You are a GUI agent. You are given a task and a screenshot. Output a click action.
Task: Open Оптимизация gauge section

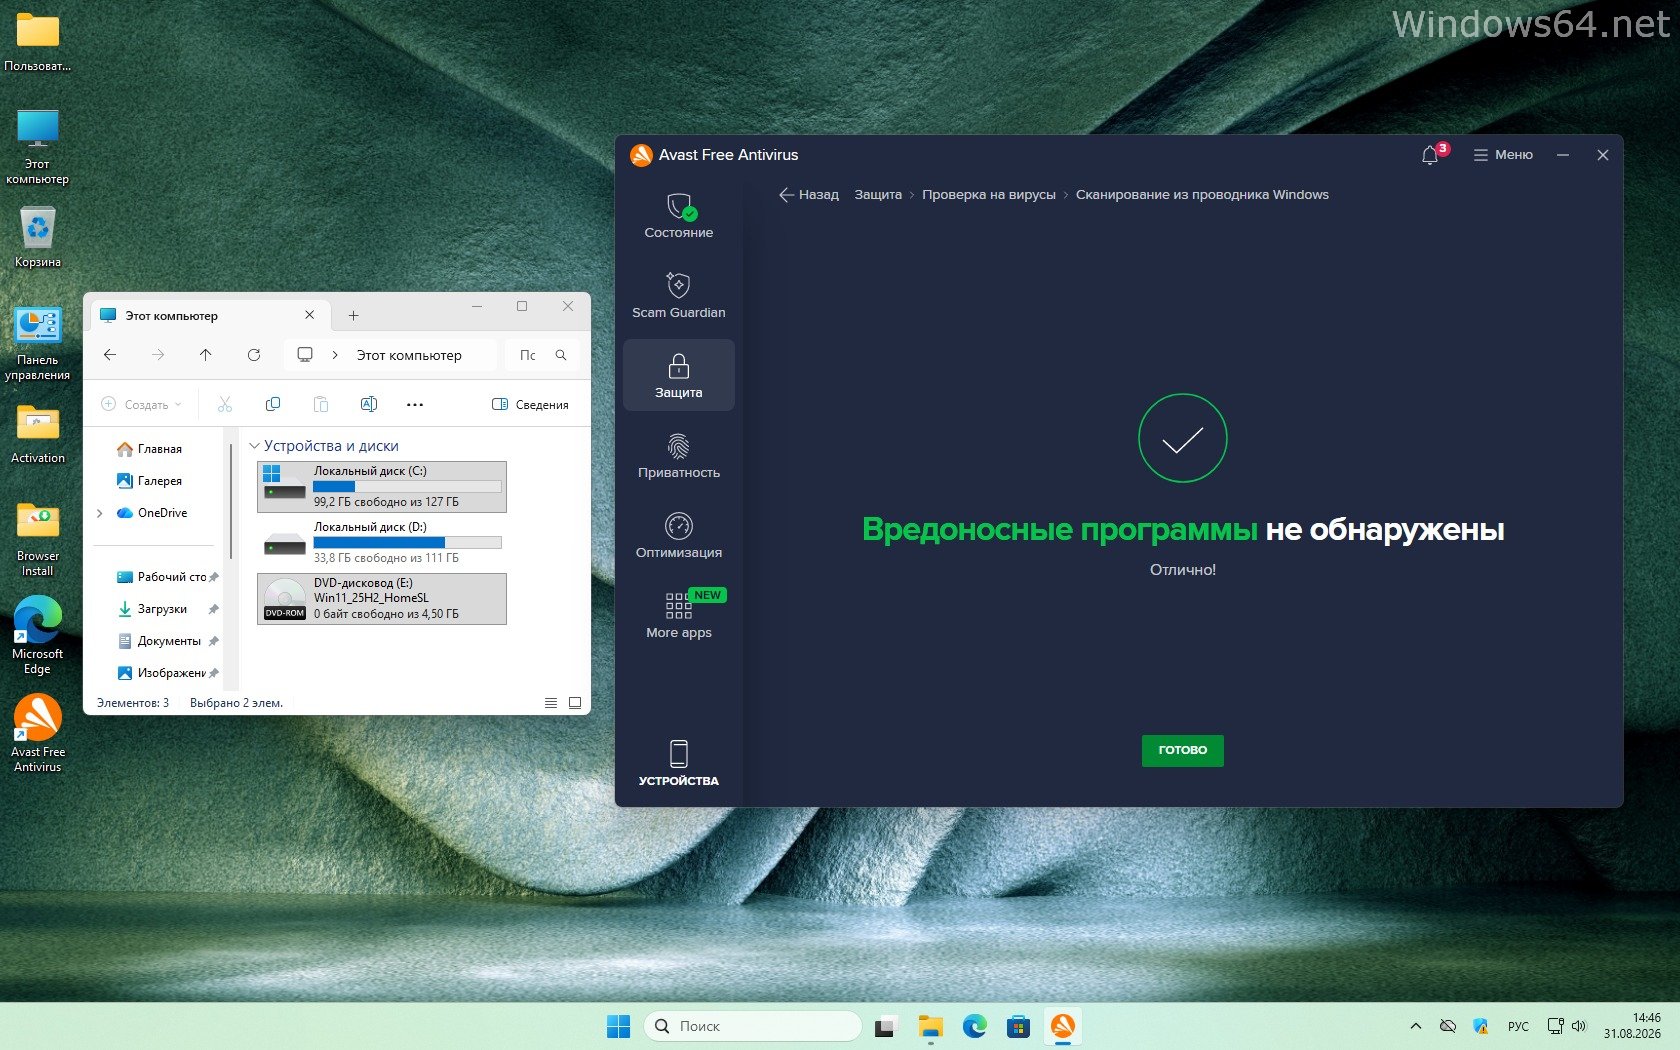click(678, 535)
